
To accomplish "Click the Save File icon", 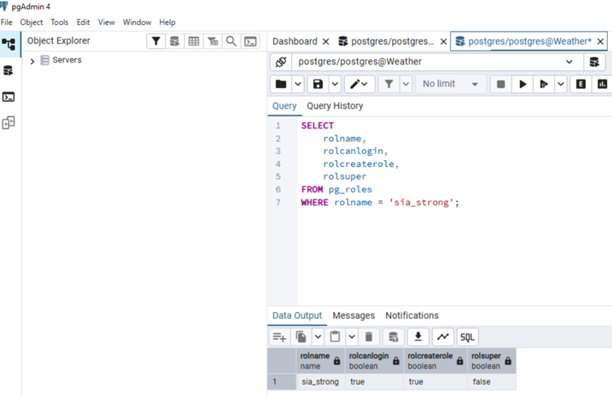I will (318, 84).
